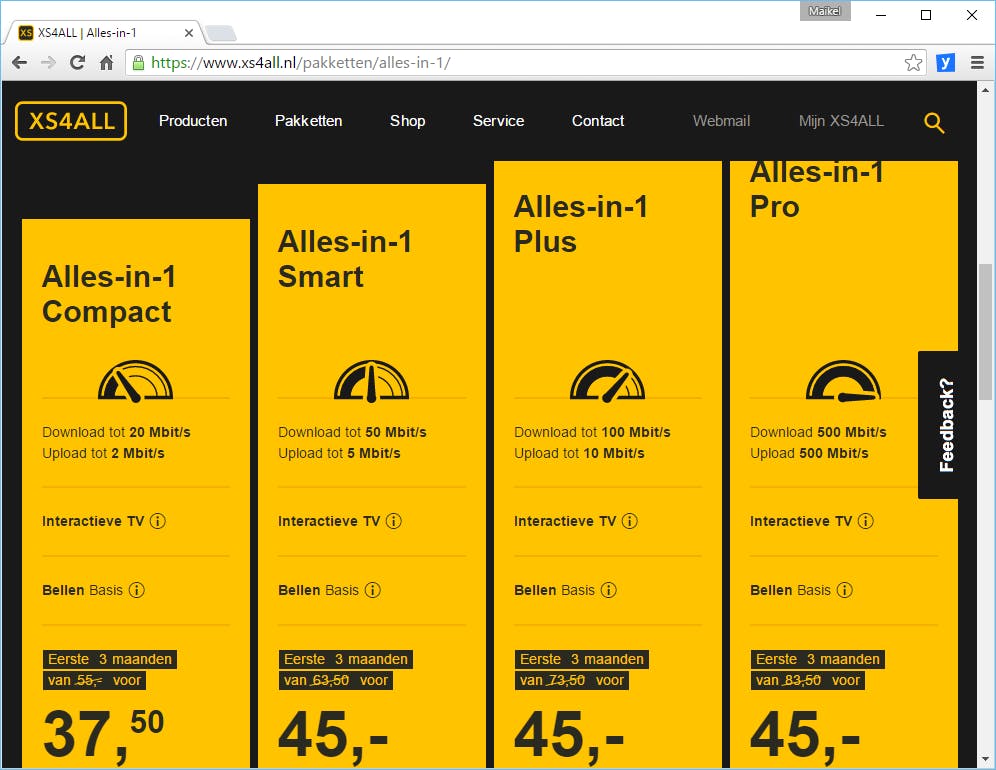Image resolution: width=996 pixels, height=770 pixels.
Task: Go back with the browser back arrow
Action: (20, 62)
